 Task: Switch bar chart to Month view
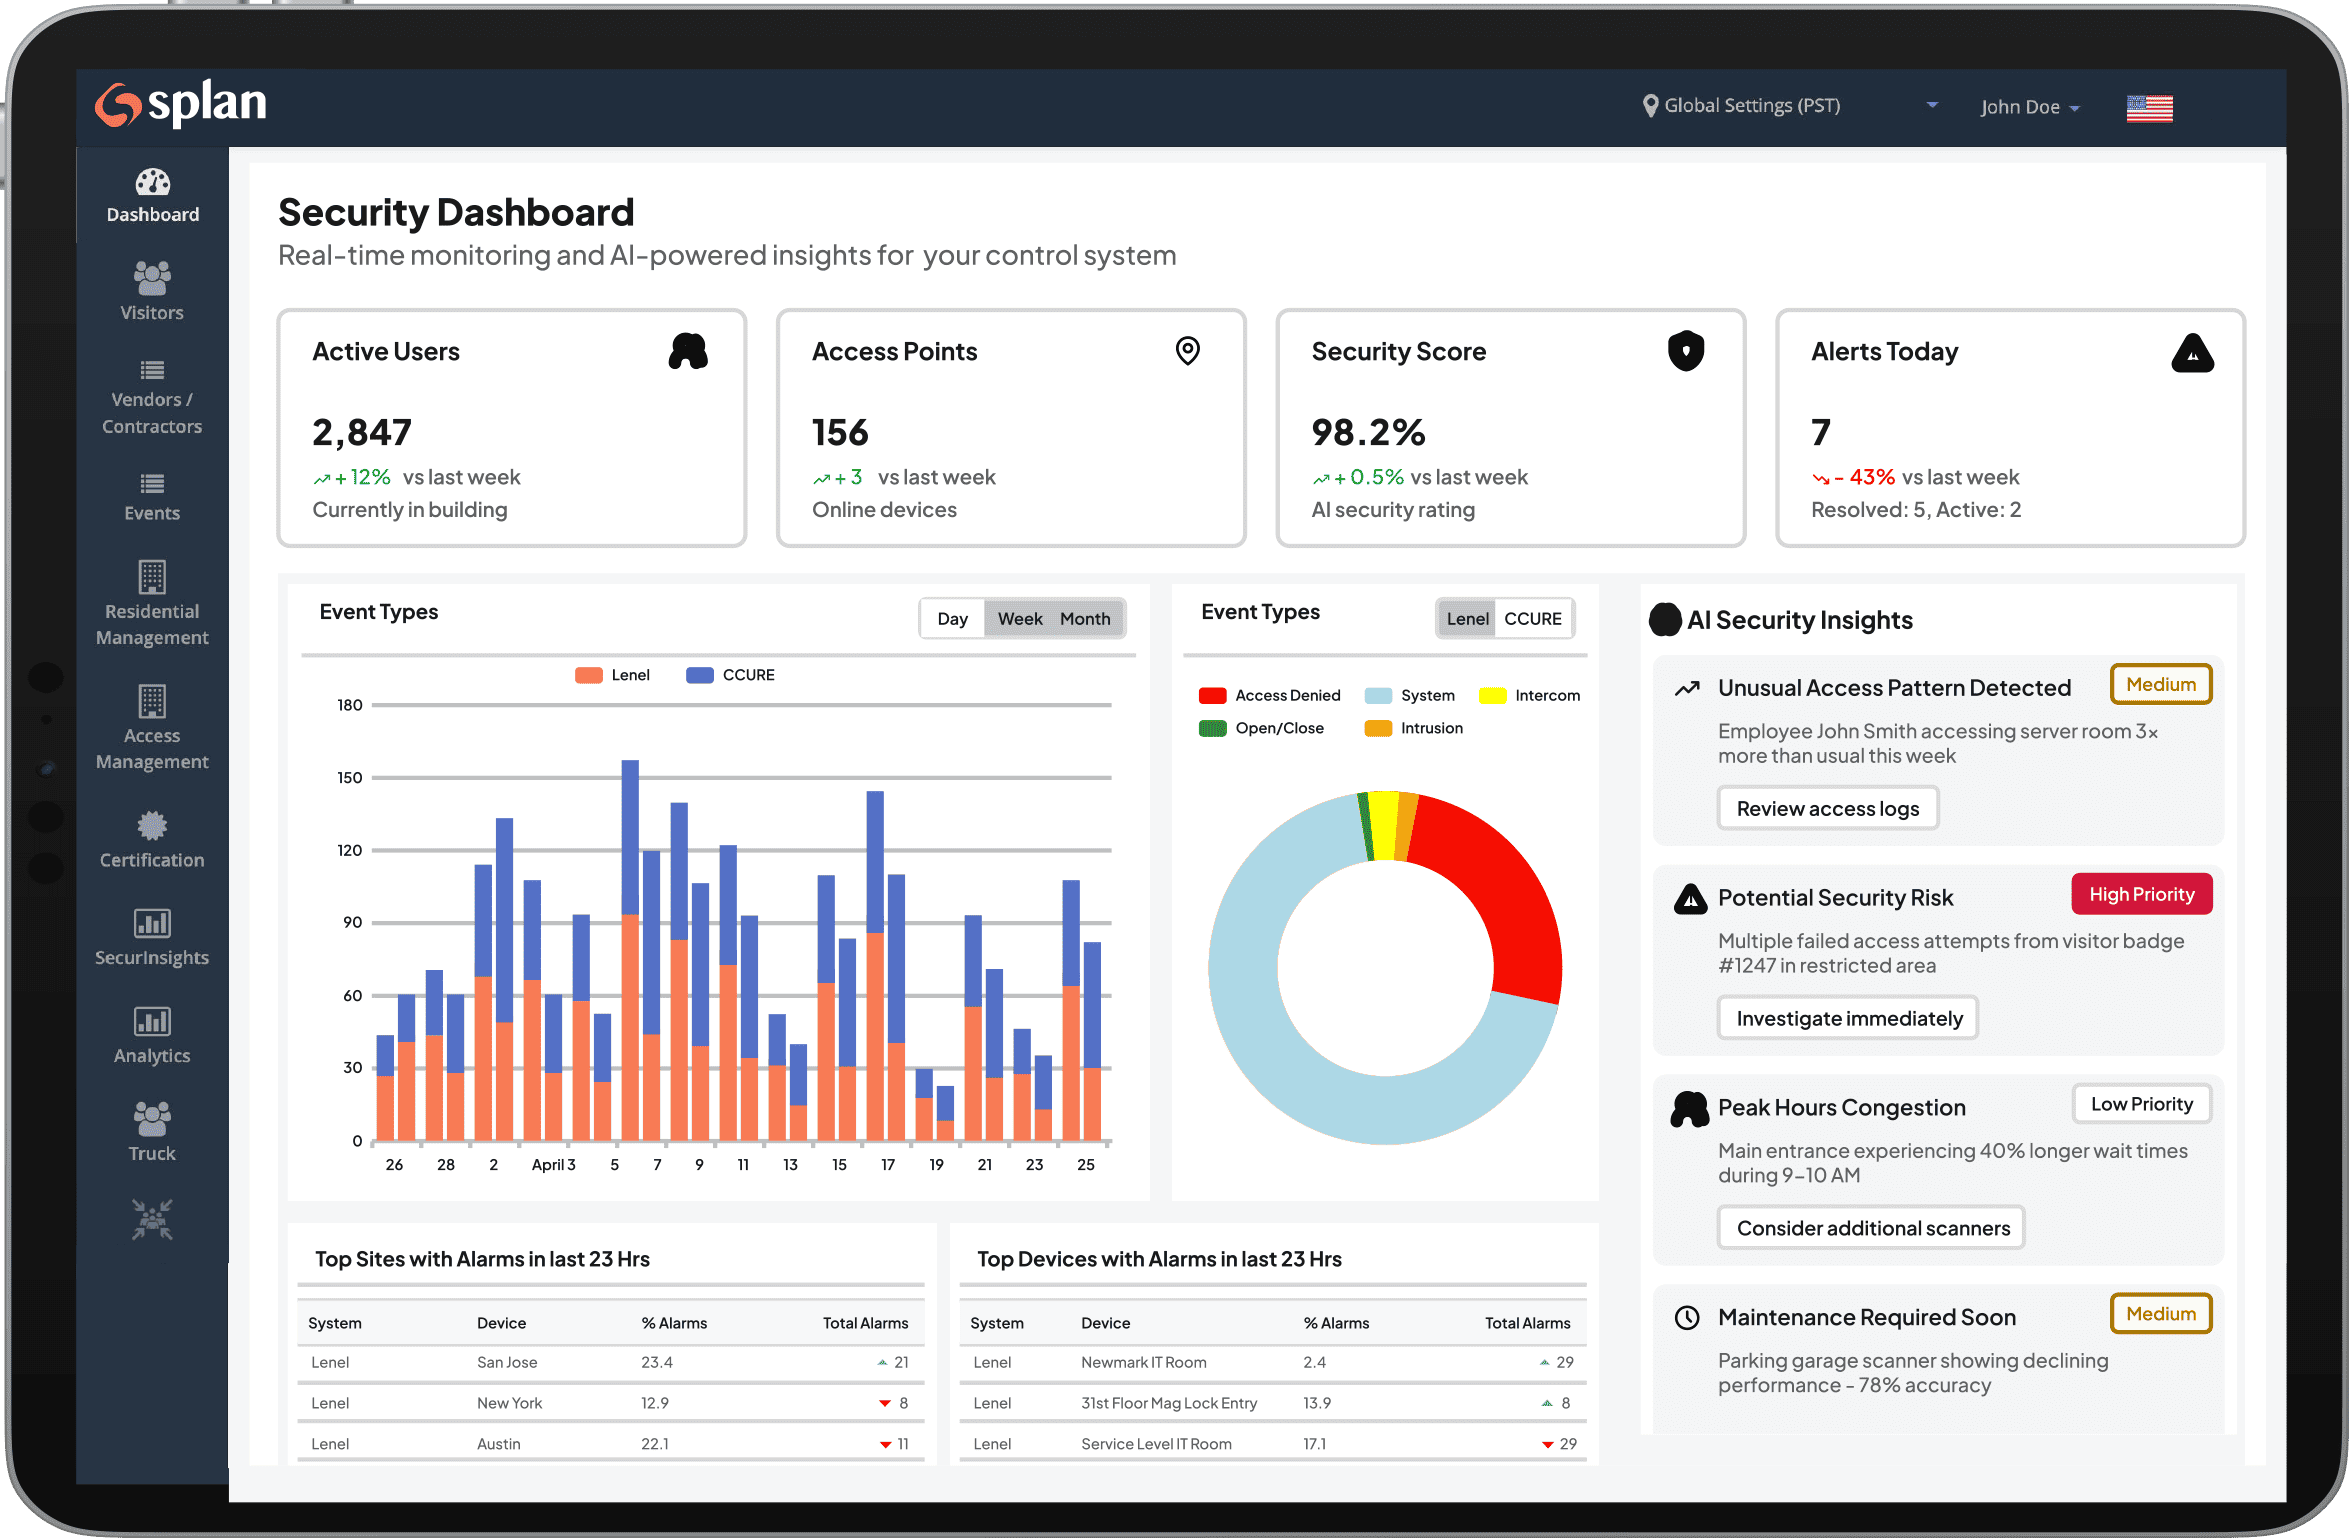pos(1085,619)
